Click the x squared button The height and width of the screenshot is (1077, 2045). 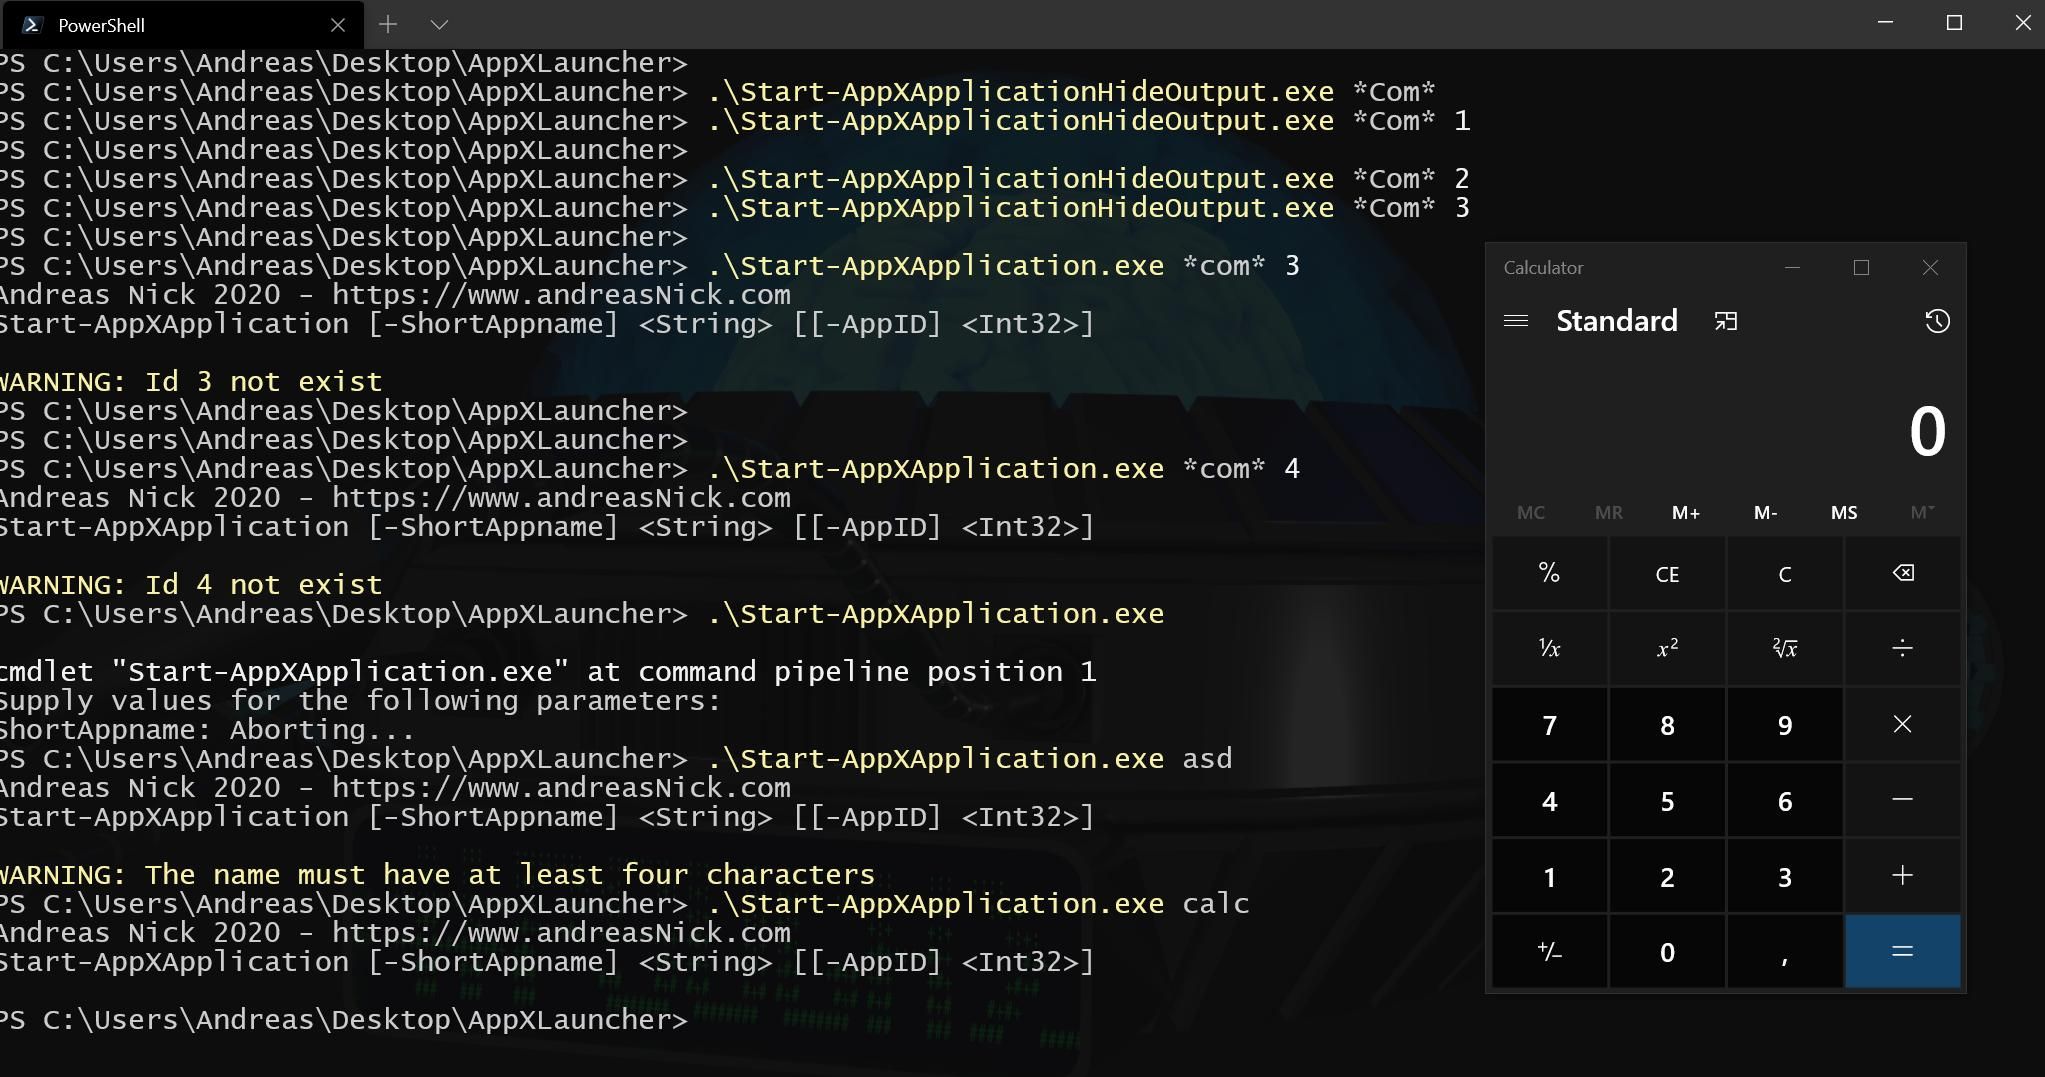1667,648
